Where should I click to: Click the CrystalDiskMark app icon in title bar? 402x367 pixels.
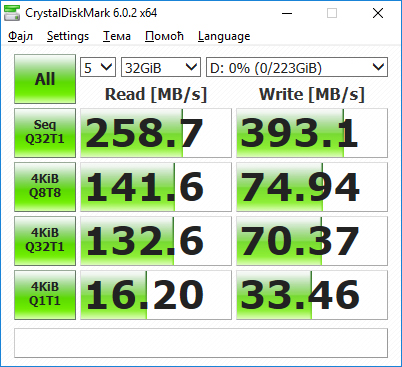tap(12, 13)
